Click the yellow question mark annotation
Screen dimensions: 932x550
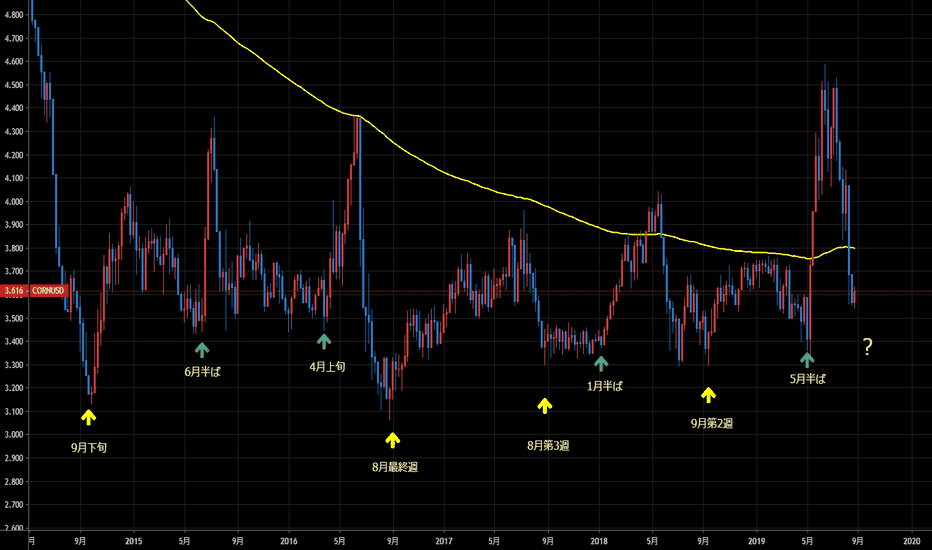[x=867, y=348]
